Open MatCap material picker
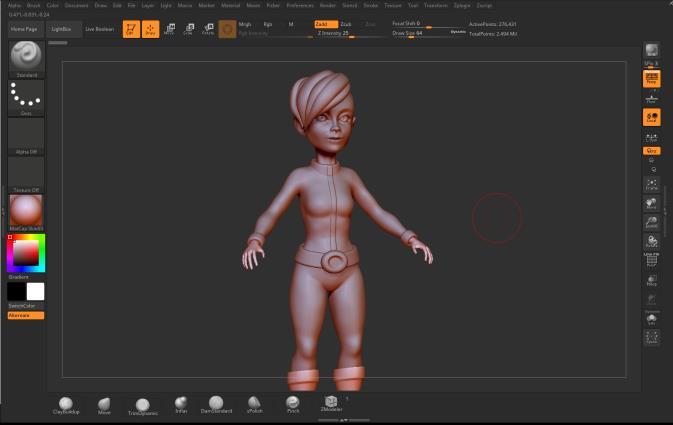 click(x=26, y=212)
